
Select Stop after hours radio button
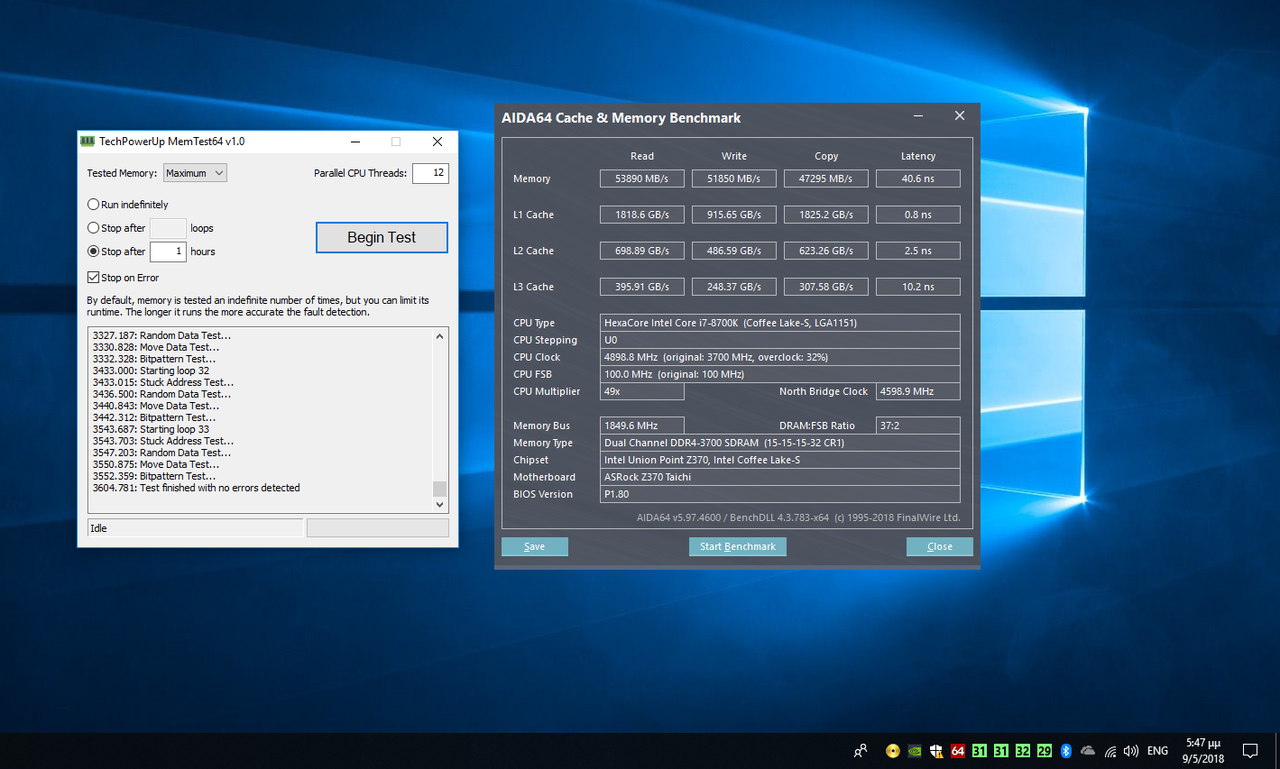(93, 252)
